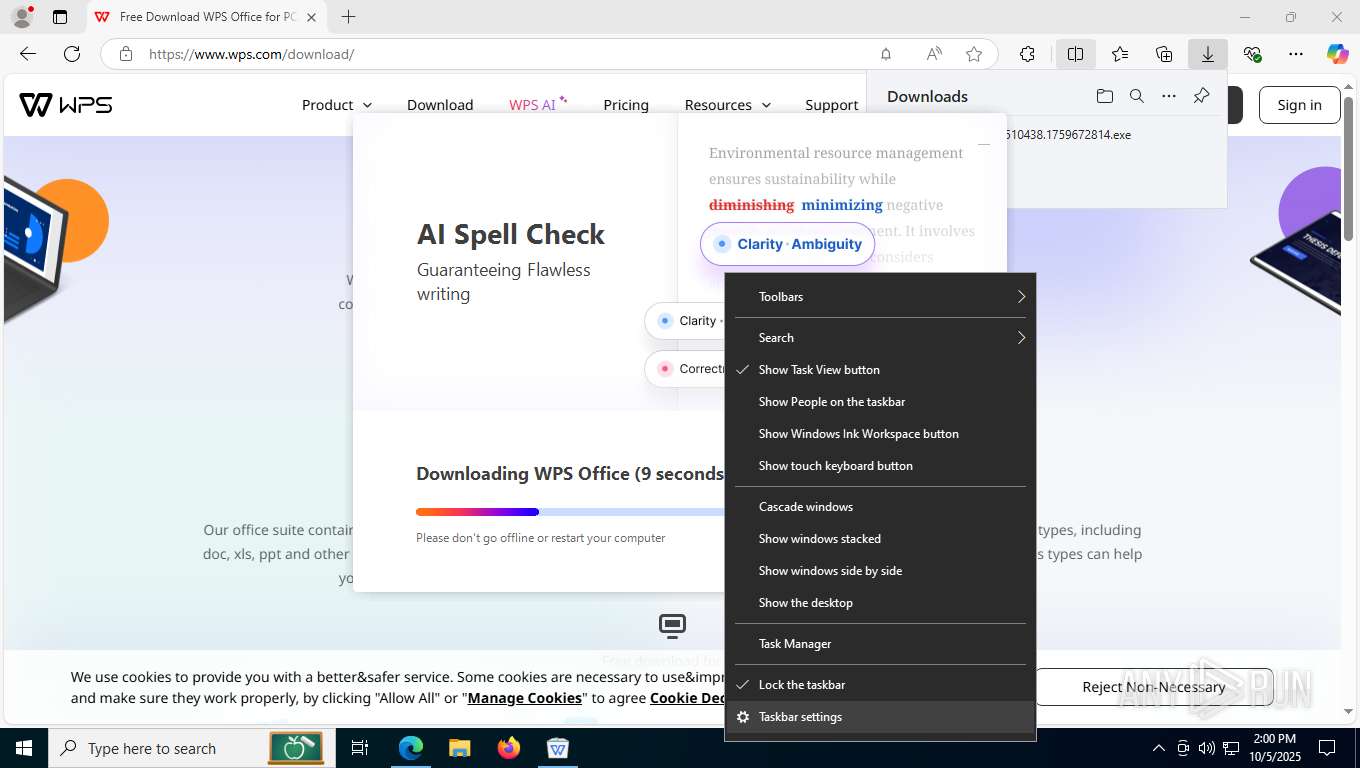Click the Downloads toolbar arrow icon
Viewport: 1360px width, 768px height.
click(1208, 54)
